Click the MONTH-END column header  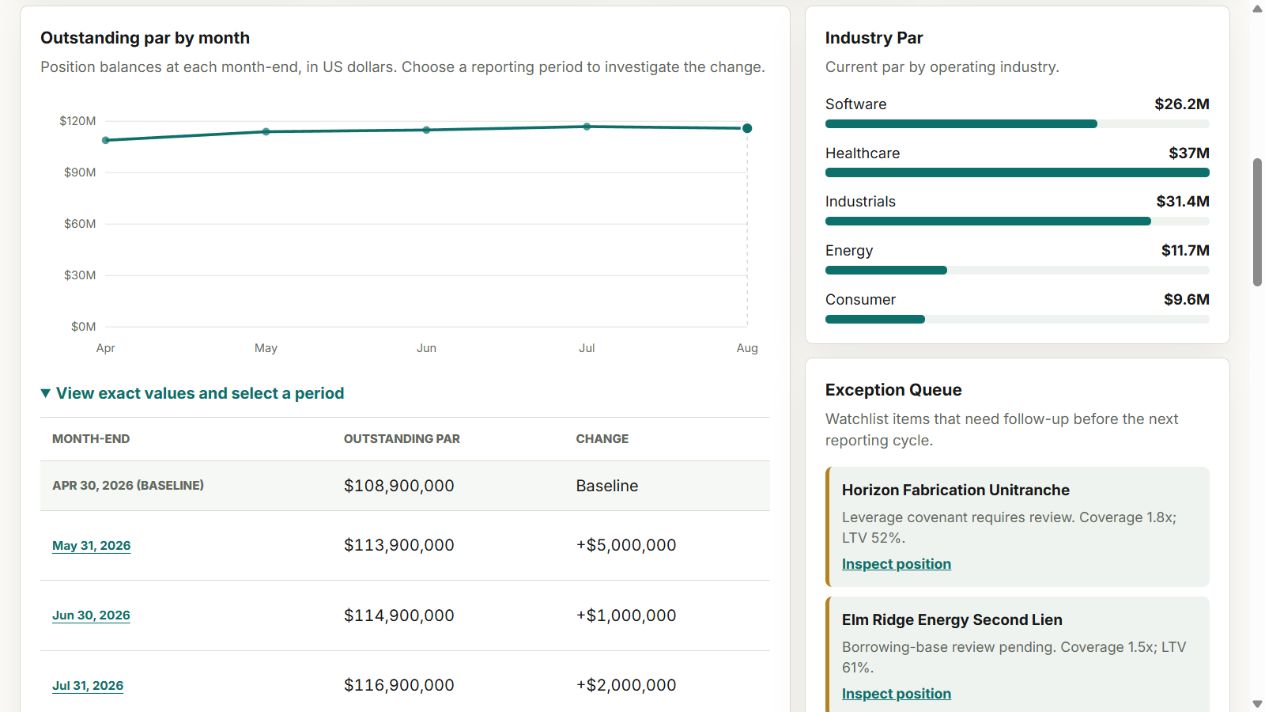pyautogui.click(x=91, y=439)
